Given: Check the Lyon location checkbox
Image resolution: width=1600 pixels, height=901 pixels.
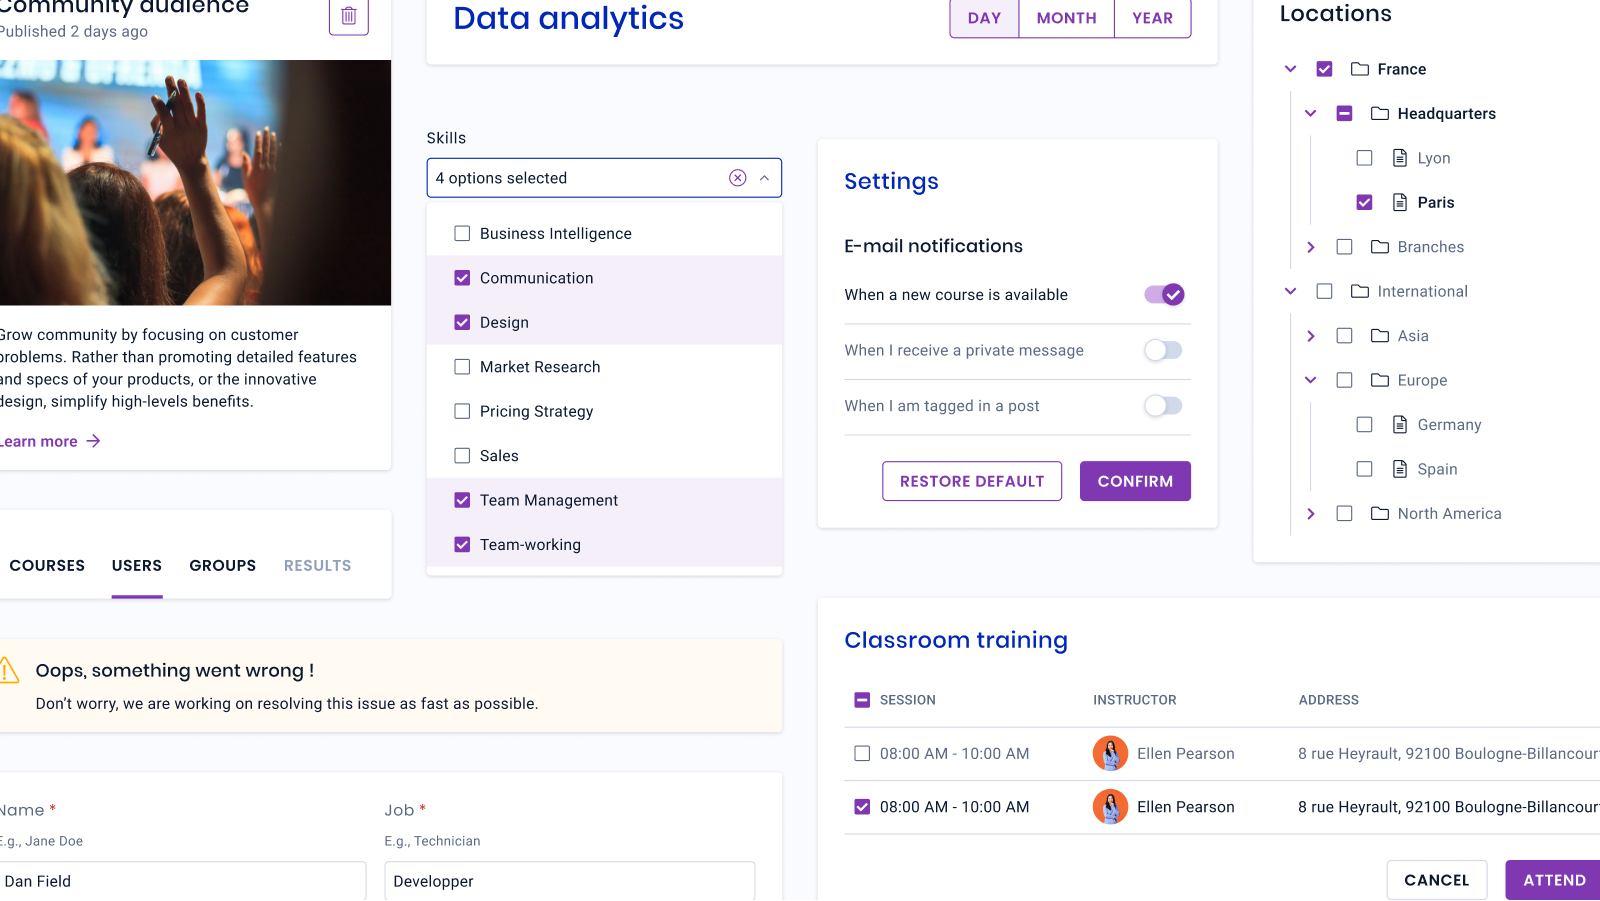Looking at the screenshot, I should [x=1364, y=158].
